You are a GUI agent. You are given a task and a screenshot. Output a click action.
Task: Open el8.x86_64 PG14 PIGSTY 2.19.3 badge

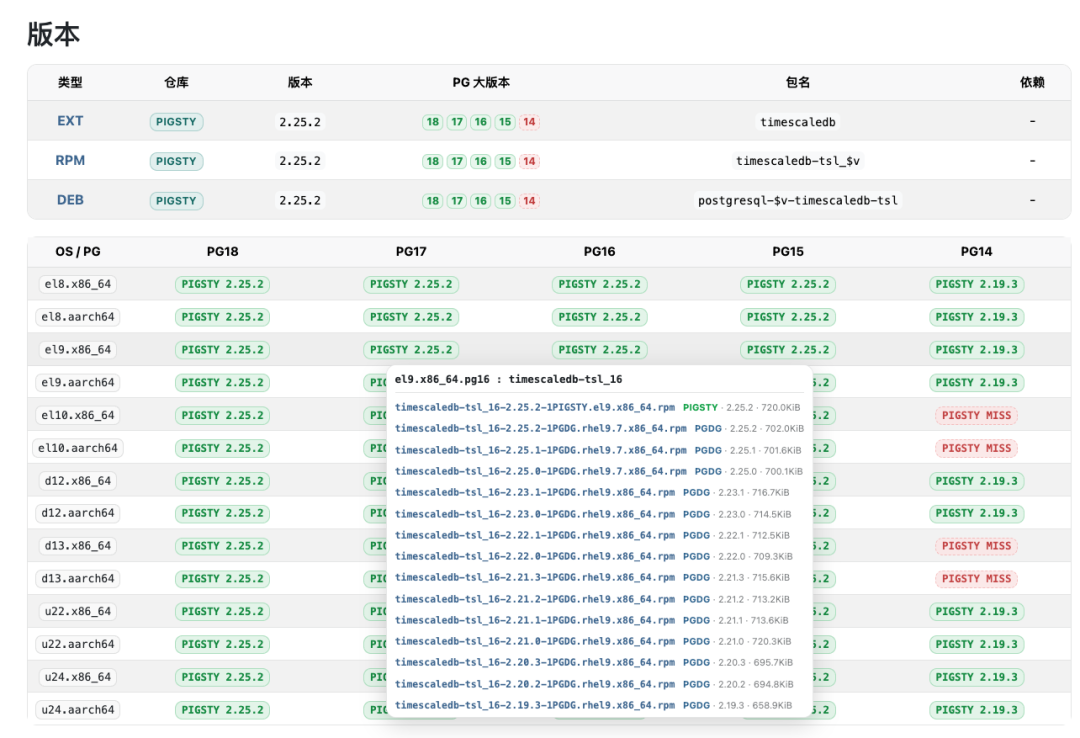977,284
